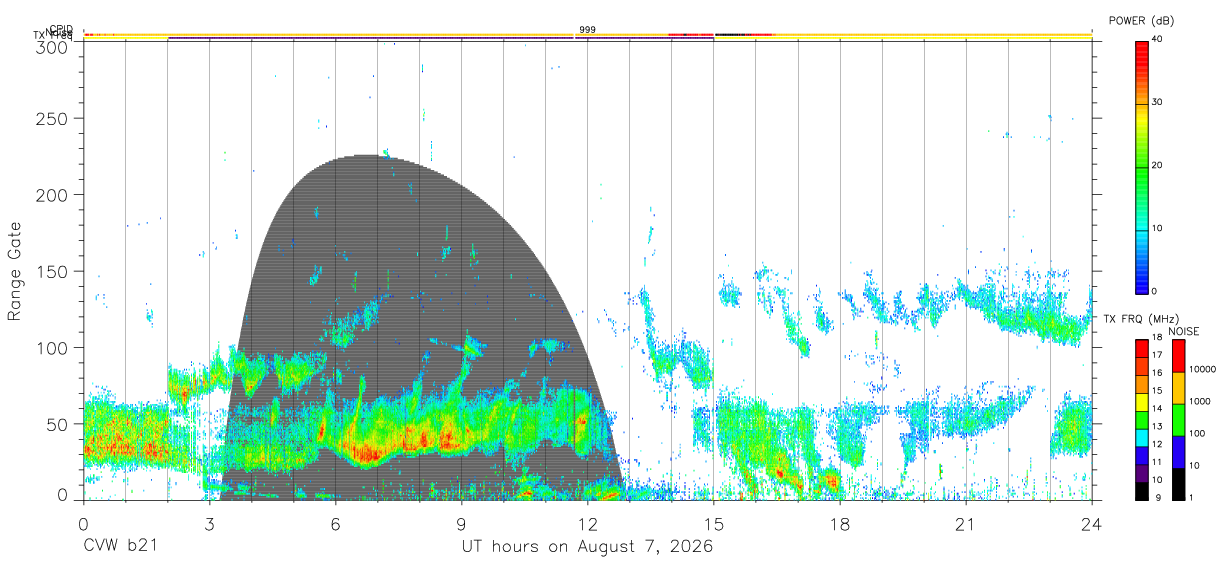Click the '12' UT hour axis tick label
Screen dimensions: 1228x567
click(x=588, y=524)
